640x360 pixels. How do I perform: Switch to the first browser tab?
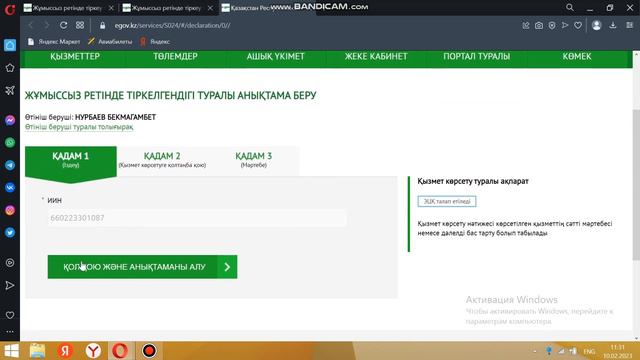pos(68,8)
